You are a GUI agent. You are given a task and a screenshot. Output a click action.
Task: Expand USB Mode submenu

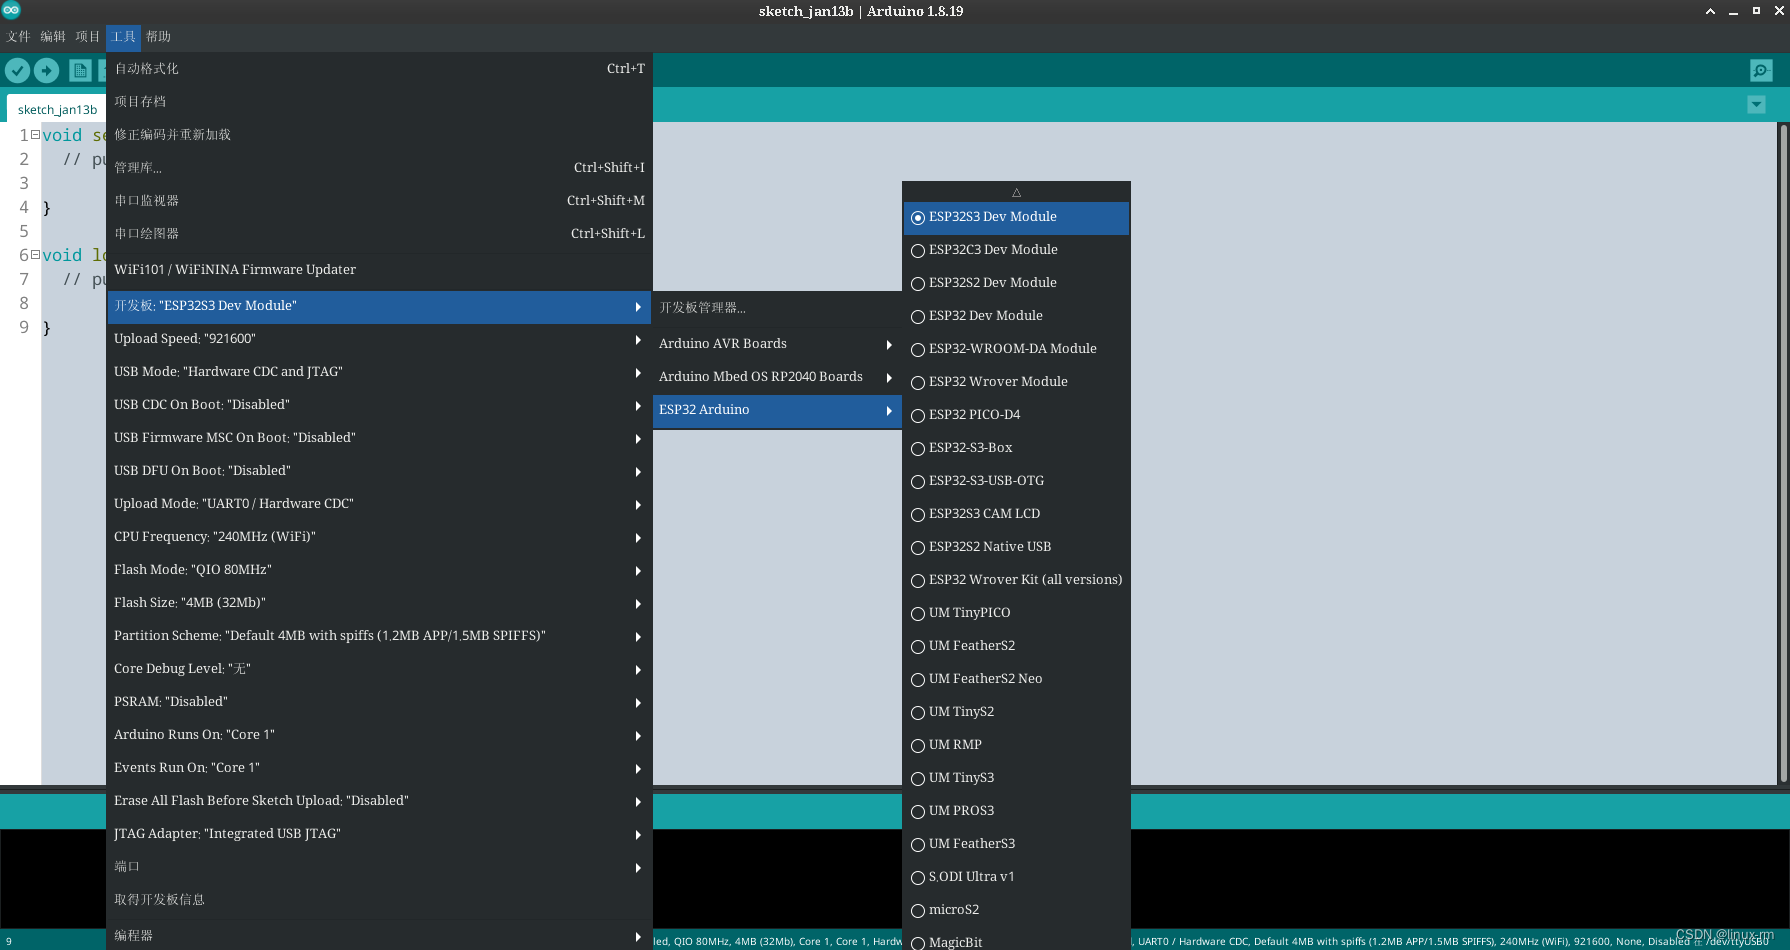pos(379,372)
